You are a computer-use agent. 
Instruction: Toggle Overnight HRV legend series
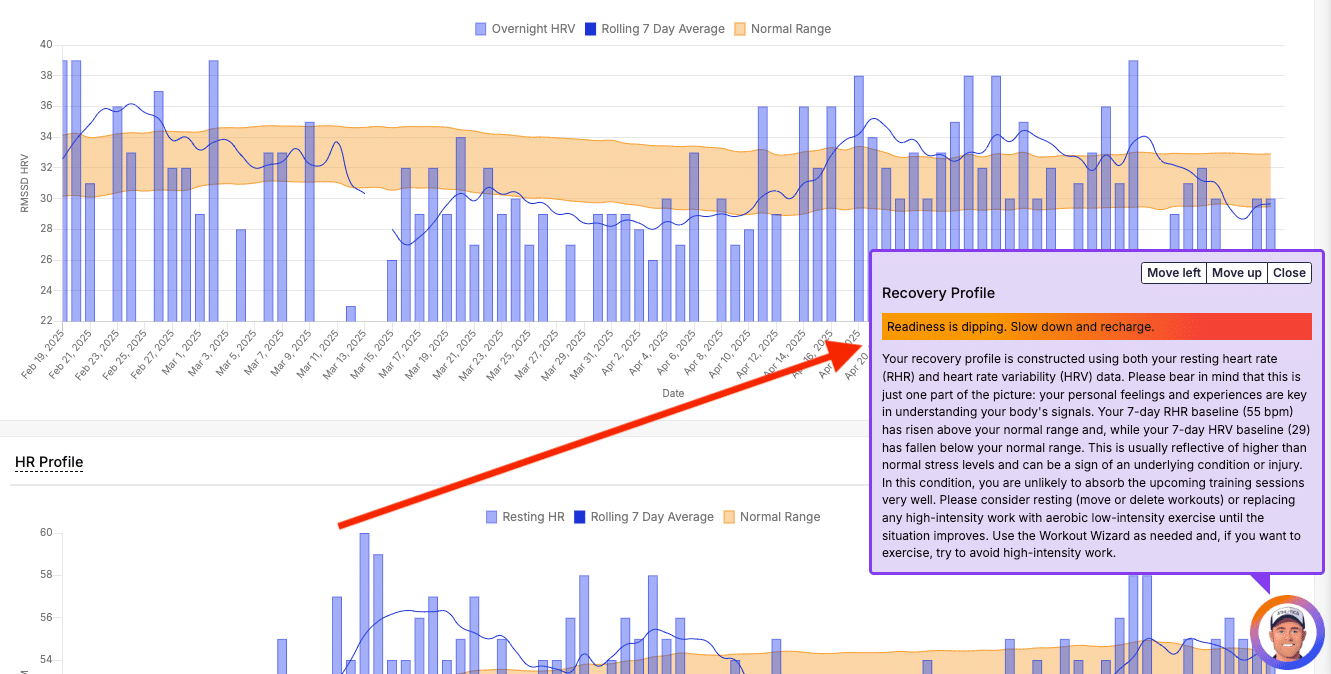tap(525, 29)
